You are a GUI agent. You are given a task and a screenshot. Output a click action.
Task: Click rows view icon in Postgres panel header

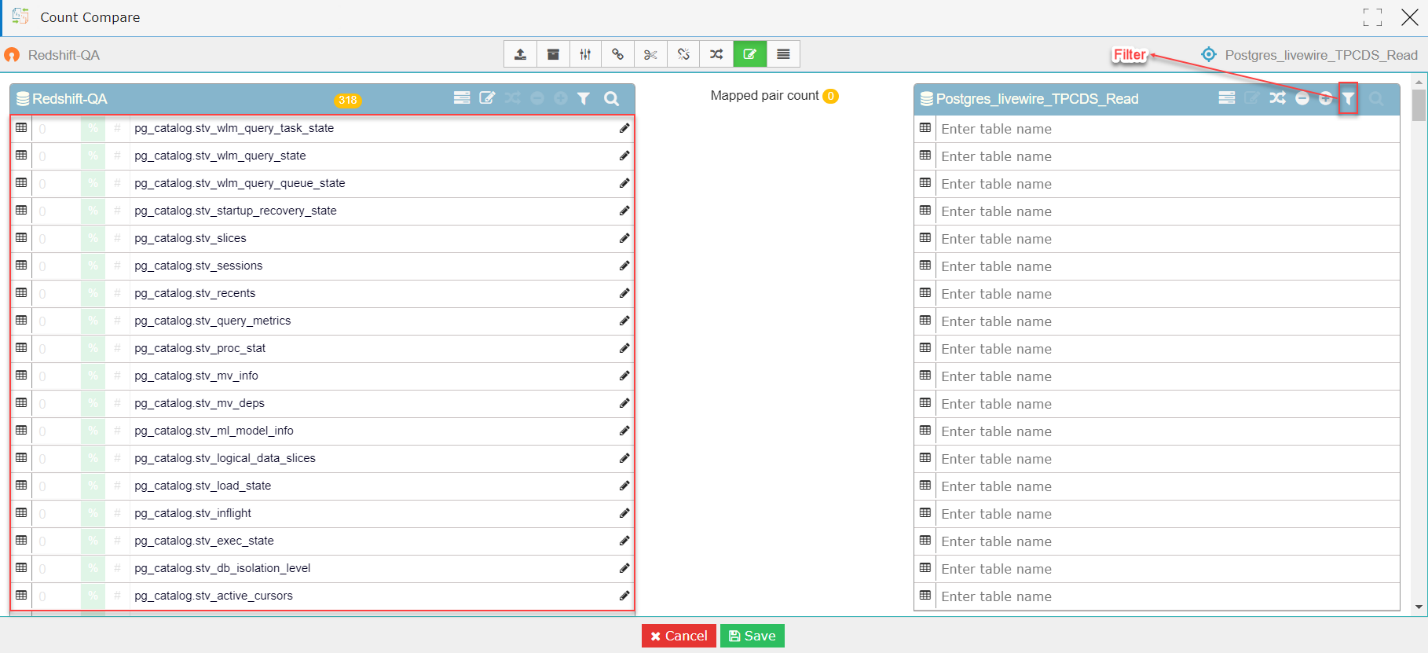point(1227,98)
